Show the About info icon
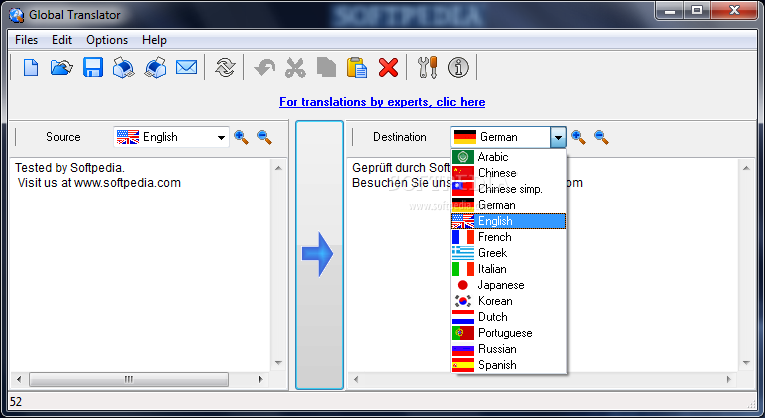The height and width of the screenshot is (418, 765). (x=458, y=67)
